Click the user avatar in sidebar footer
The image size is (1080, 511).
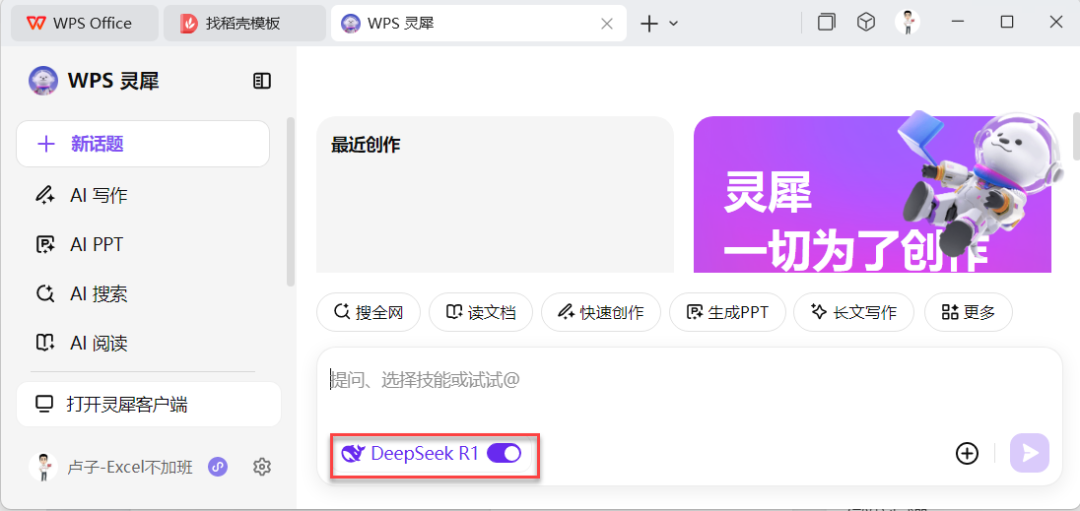click(x=43, y=466)
